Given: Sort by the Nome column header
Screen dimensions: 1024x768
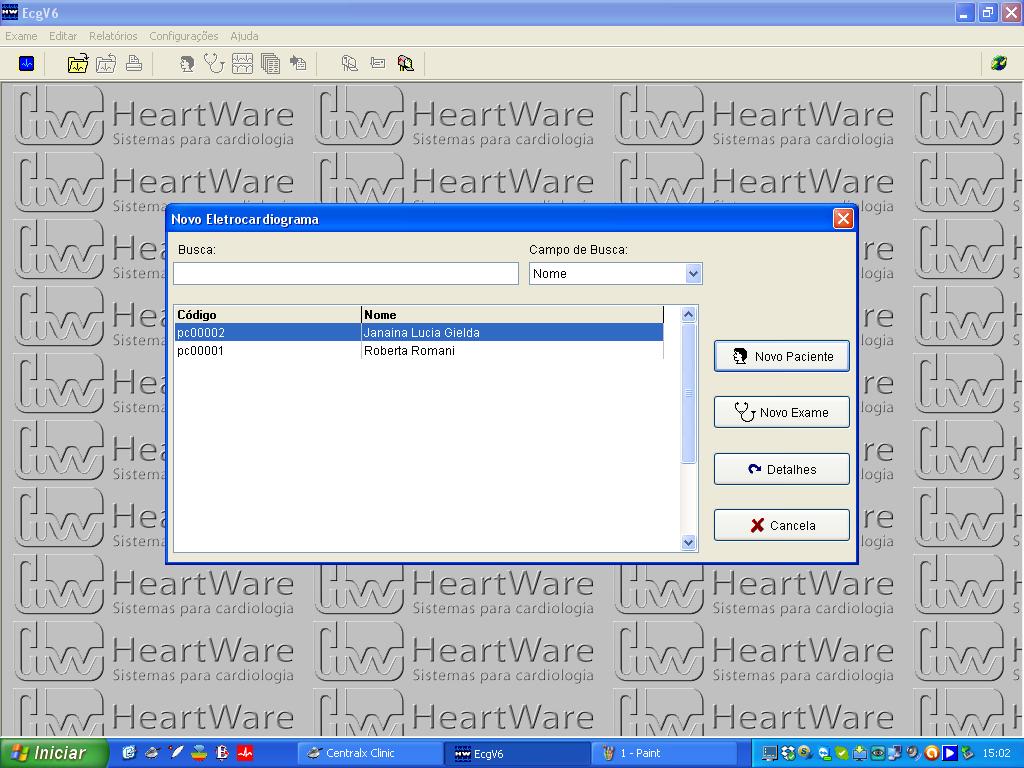Looking at the screenshot, I should point(512,315).
